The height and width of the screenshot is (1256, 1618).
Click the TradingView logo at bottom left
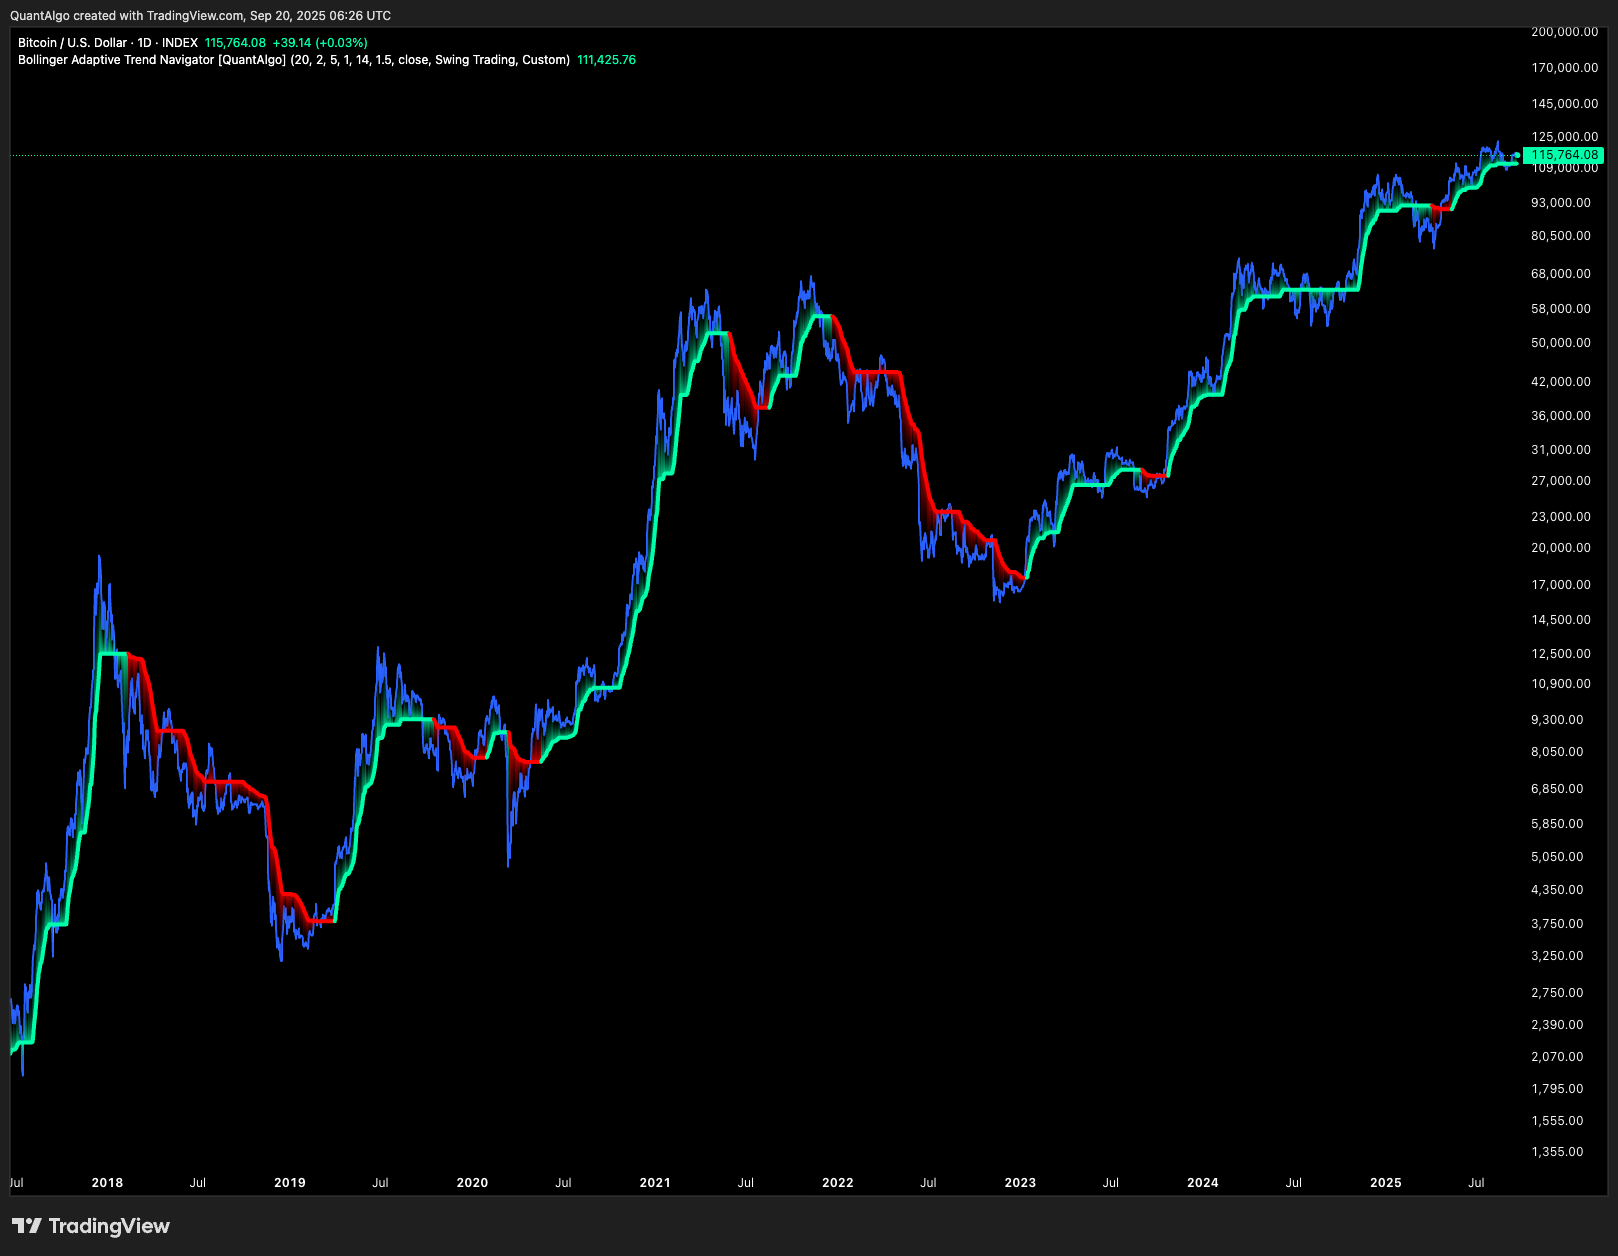pos(91,1226)
